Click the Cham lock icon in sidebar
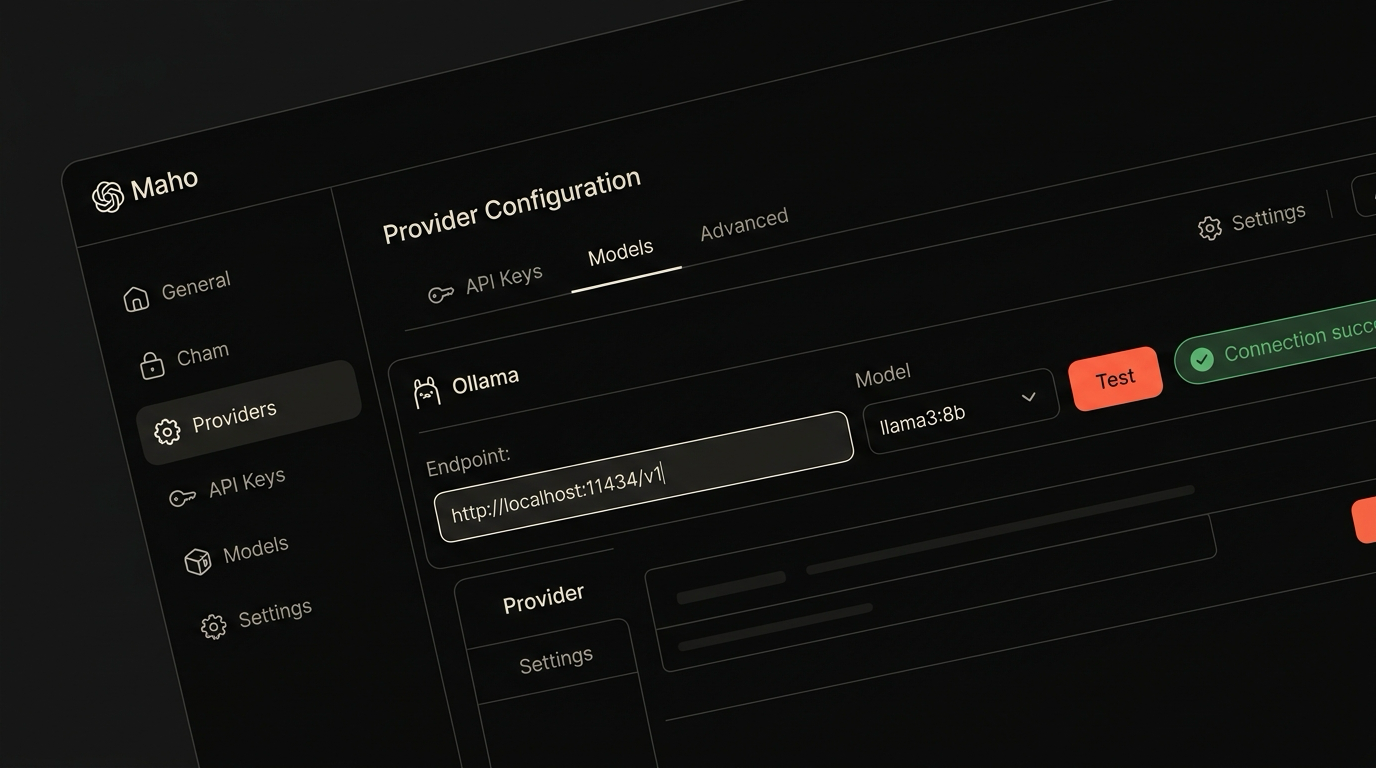Screen dimensions: 1376x768 click(x=152, y=365)
